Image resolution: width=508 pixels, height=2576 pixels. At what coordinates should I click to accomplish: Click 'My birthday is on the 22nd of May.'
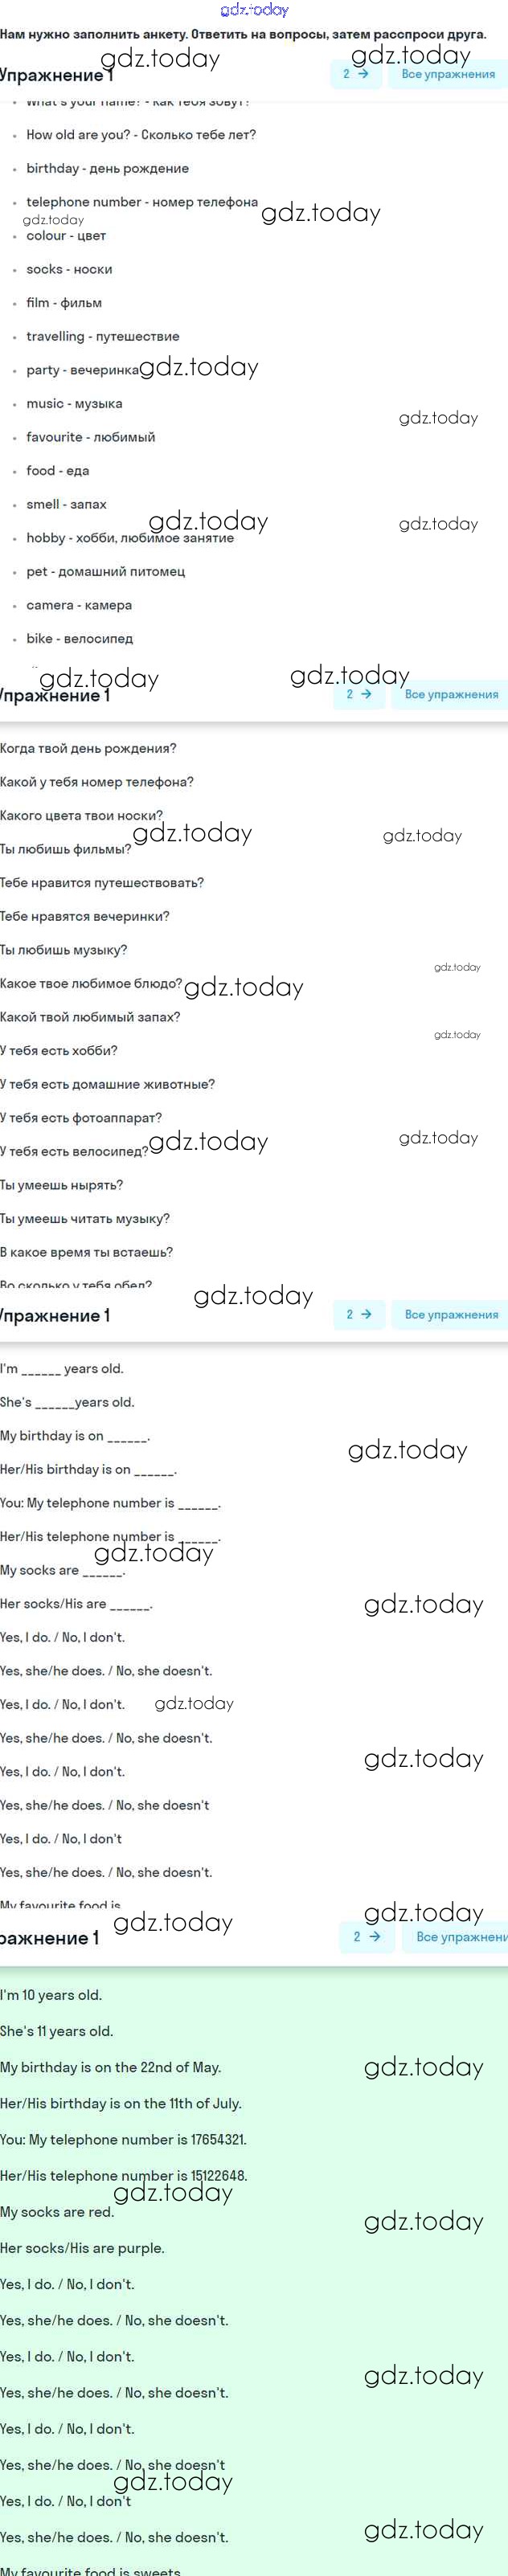point(110,2067)
